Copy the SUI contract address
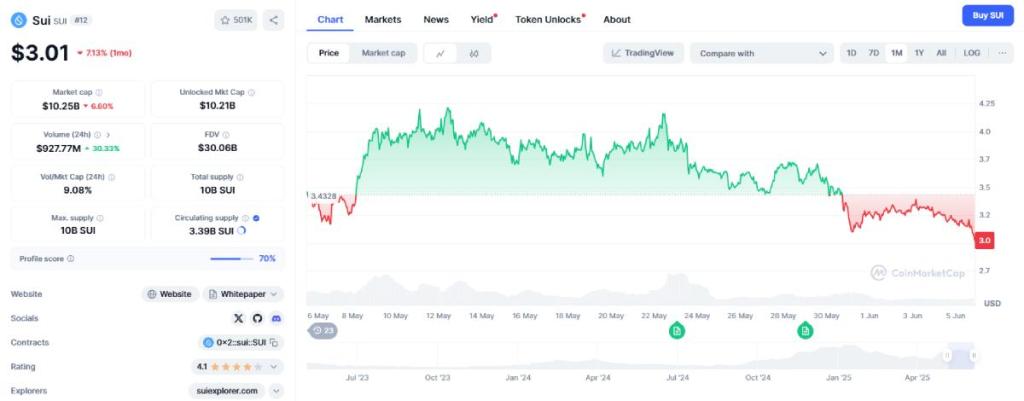Screen dimensions: 1024x401 click(273, 342)
